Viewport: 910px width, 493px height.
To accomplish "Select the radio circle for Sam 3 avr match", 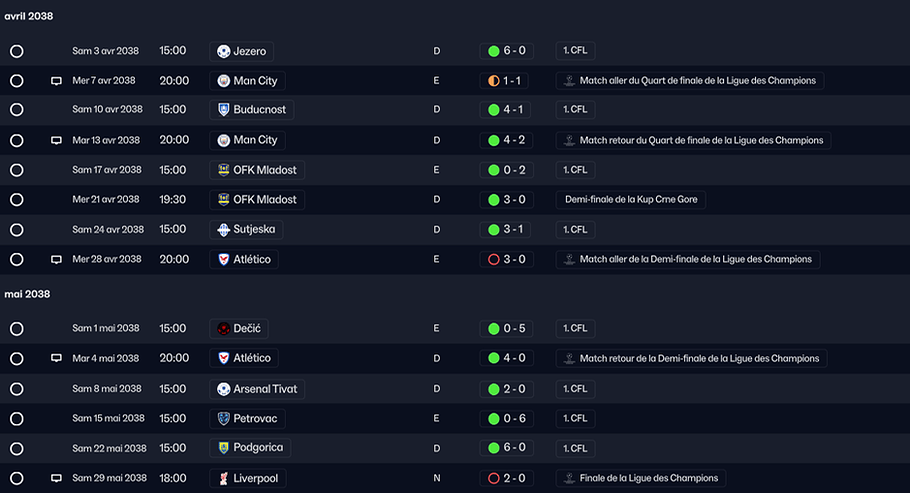I will click(x=17, y=51).
